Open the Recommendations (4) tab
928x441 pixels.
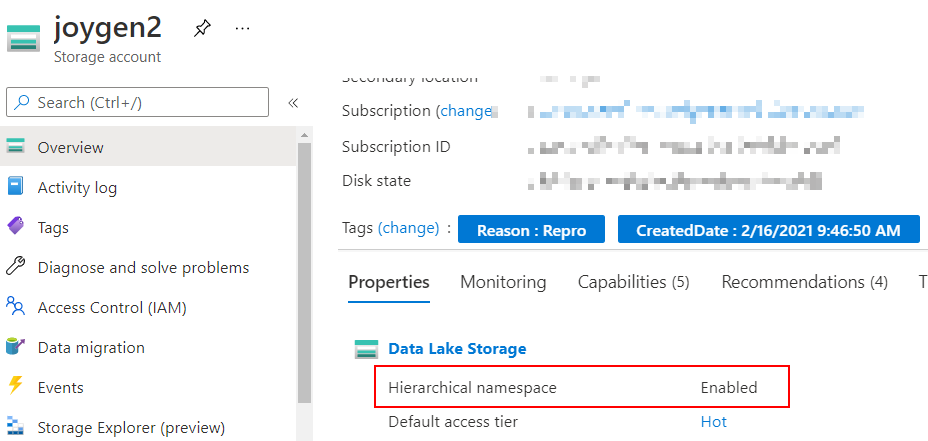click(804, 282)
